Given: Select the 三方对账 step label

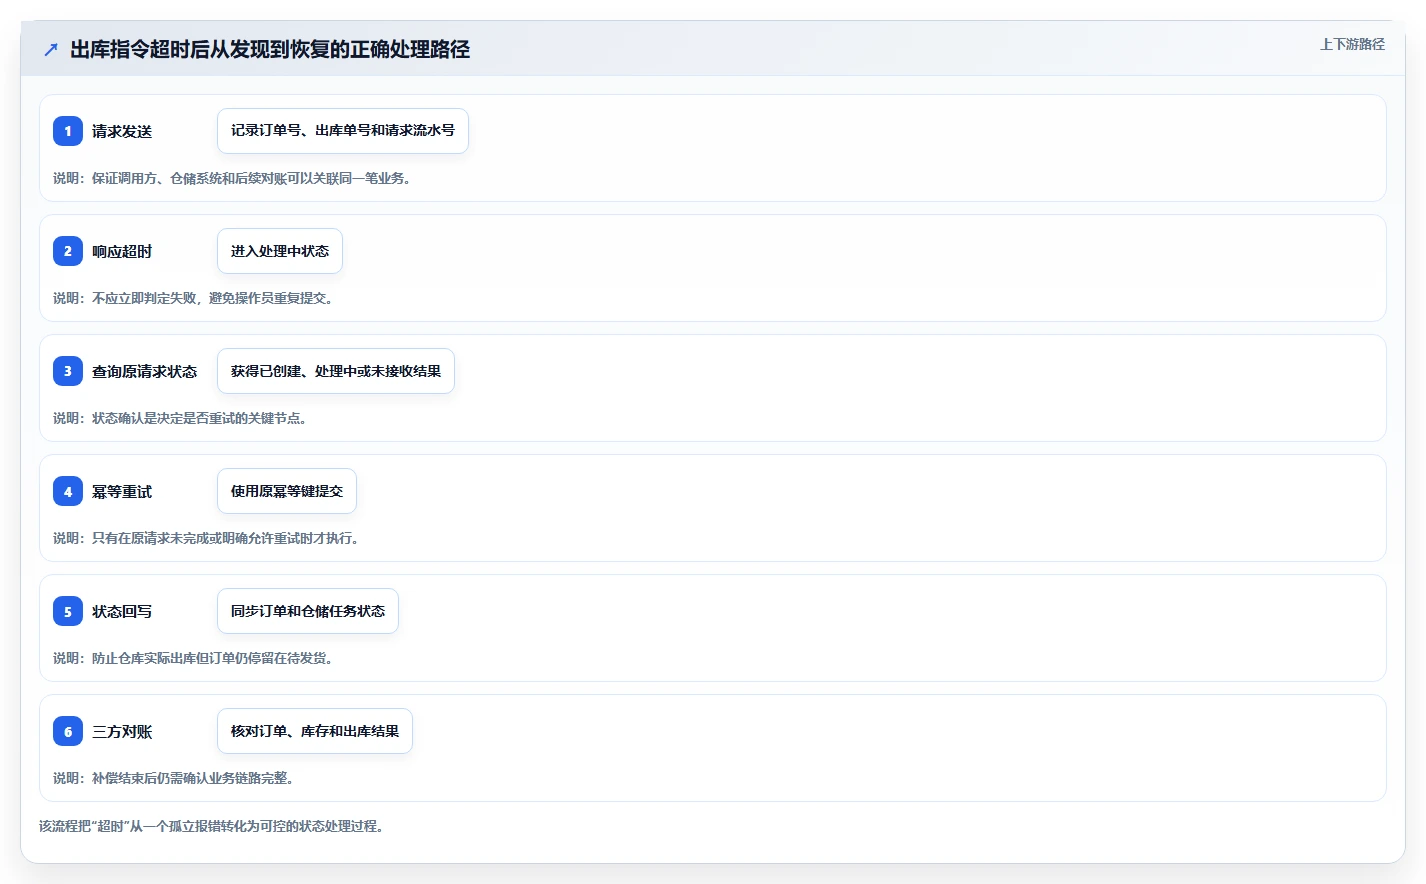Looking at the screenshot, I should tap(122, 731).
